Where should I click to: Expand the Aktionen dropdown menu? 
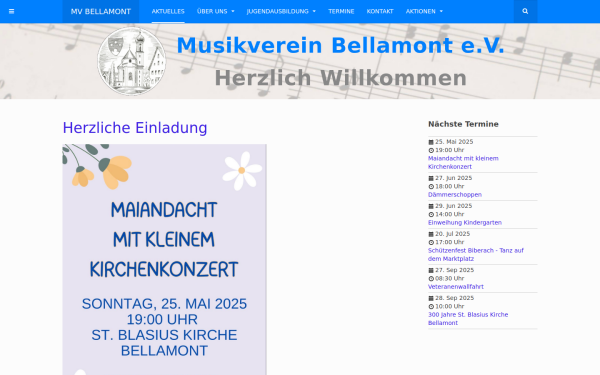(424, 11)
